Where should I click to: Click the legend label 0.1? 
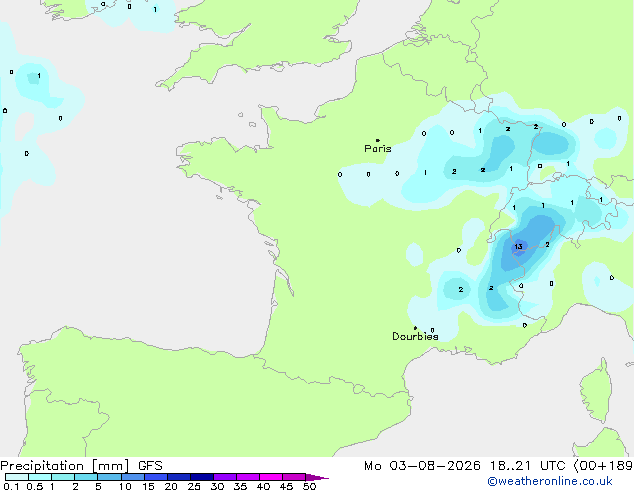11,486
